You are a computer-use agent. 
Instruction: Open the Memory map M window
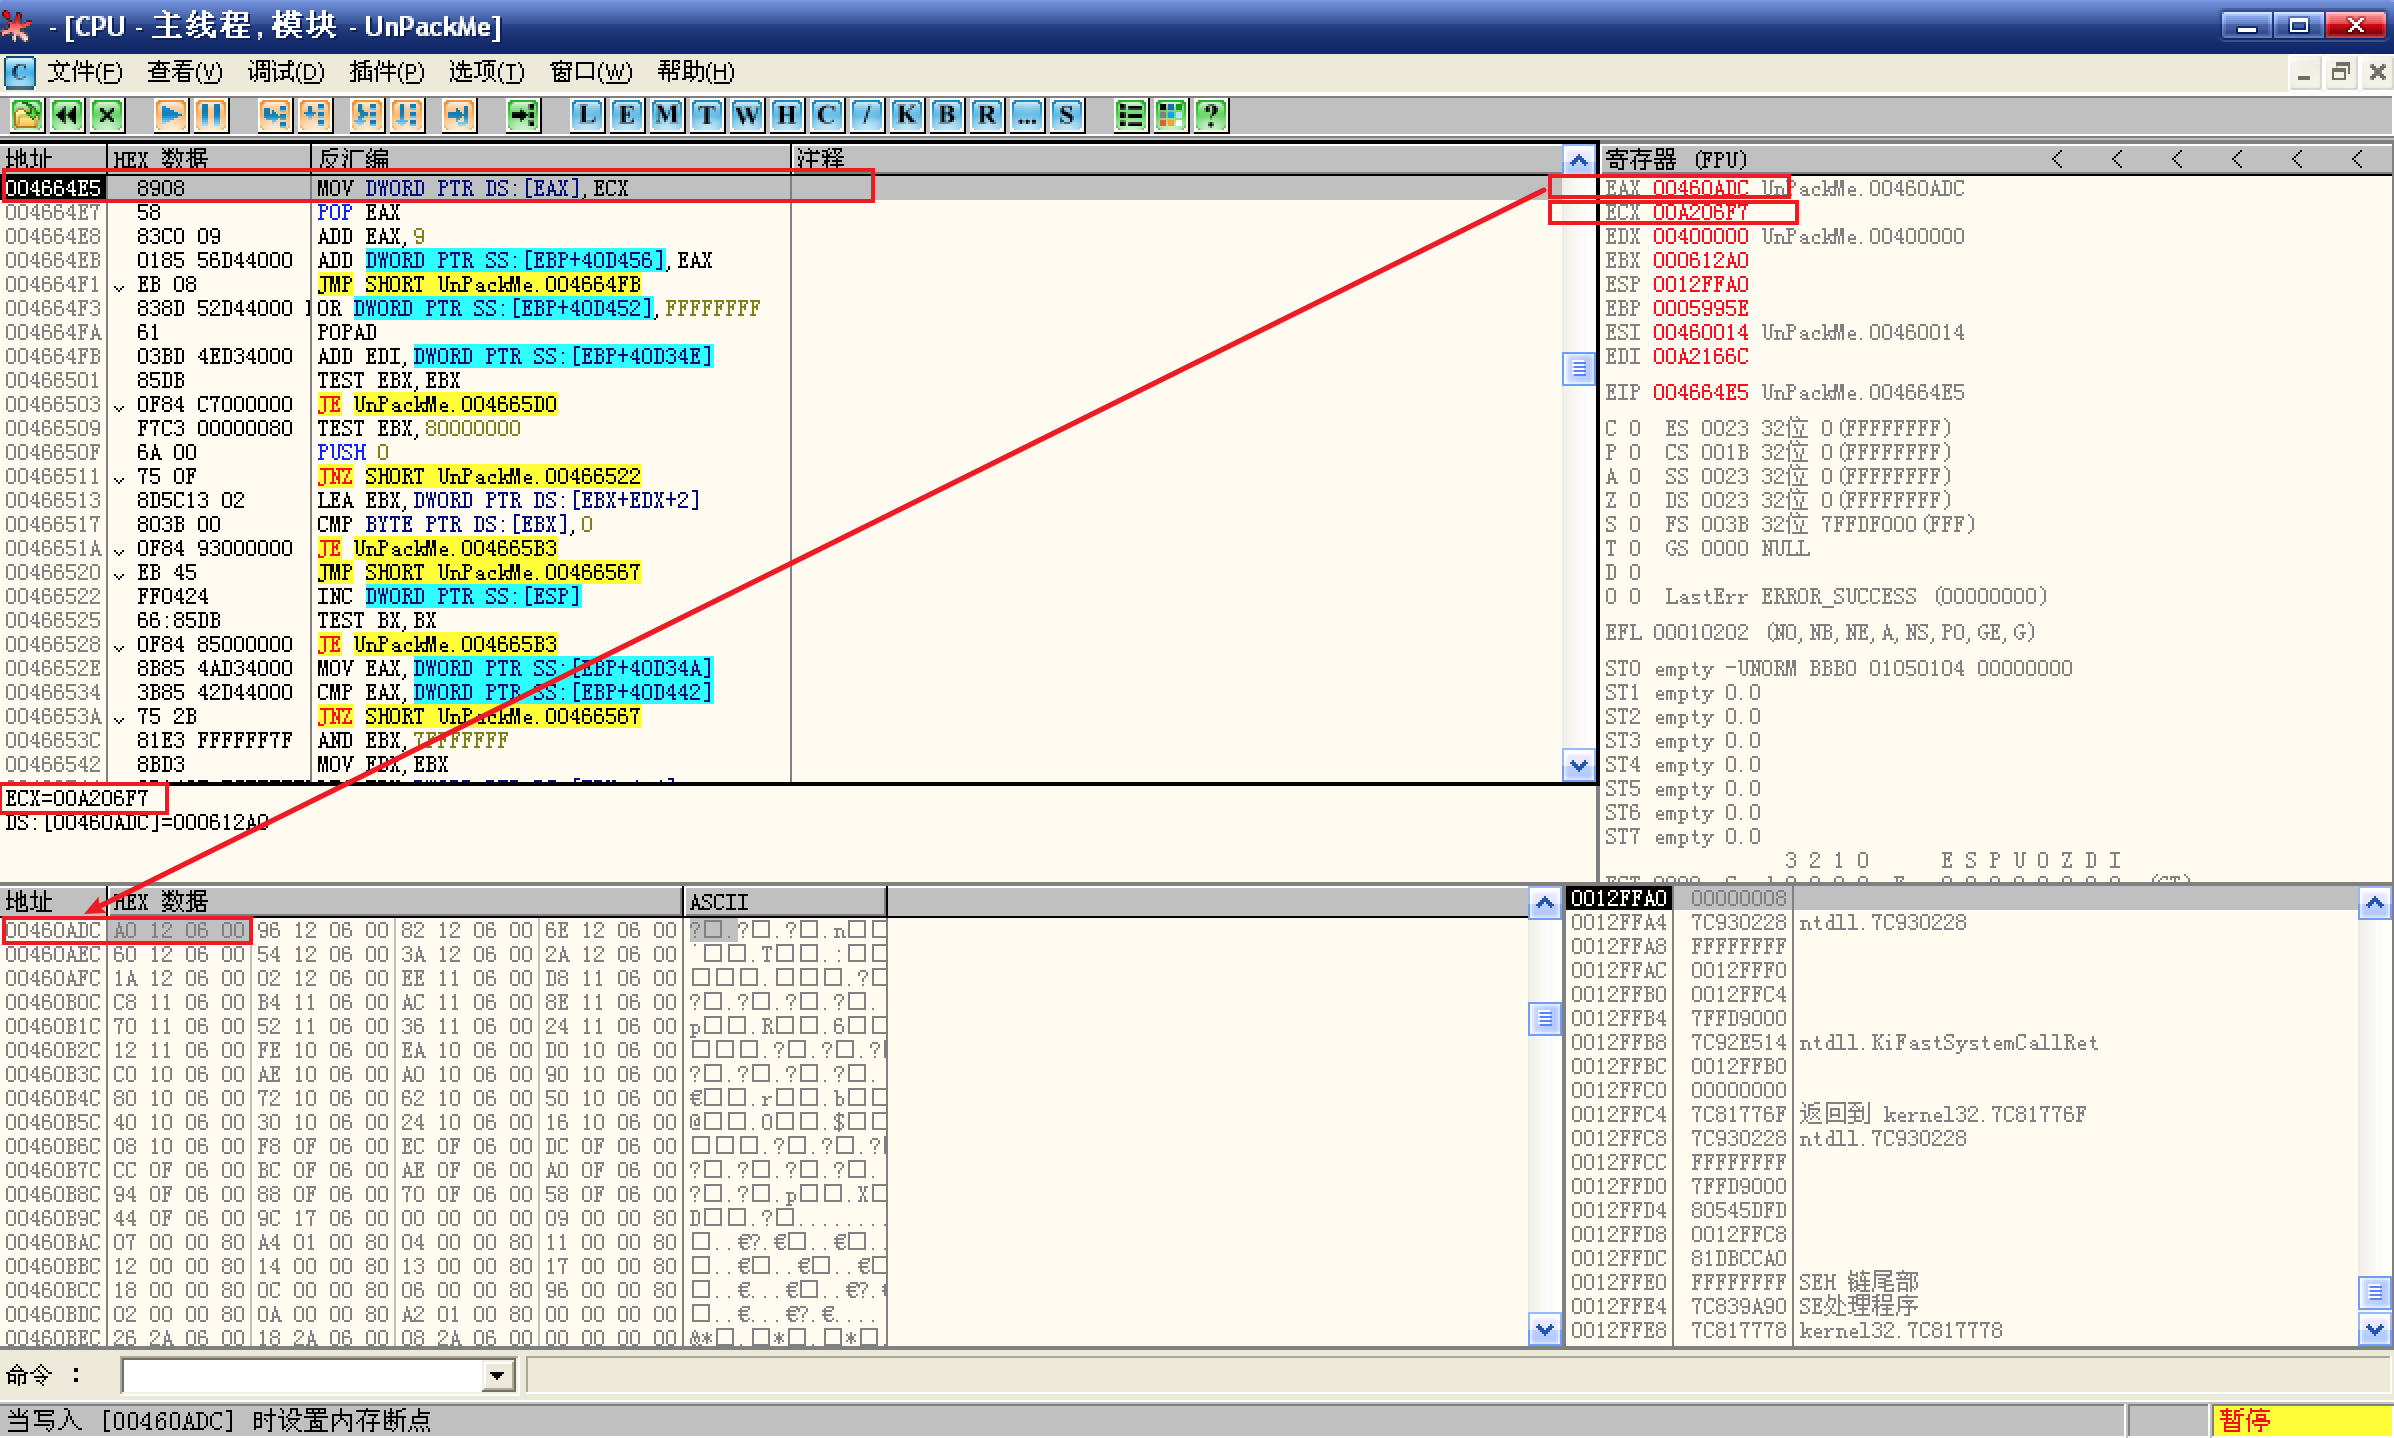(x=666, y=115)
